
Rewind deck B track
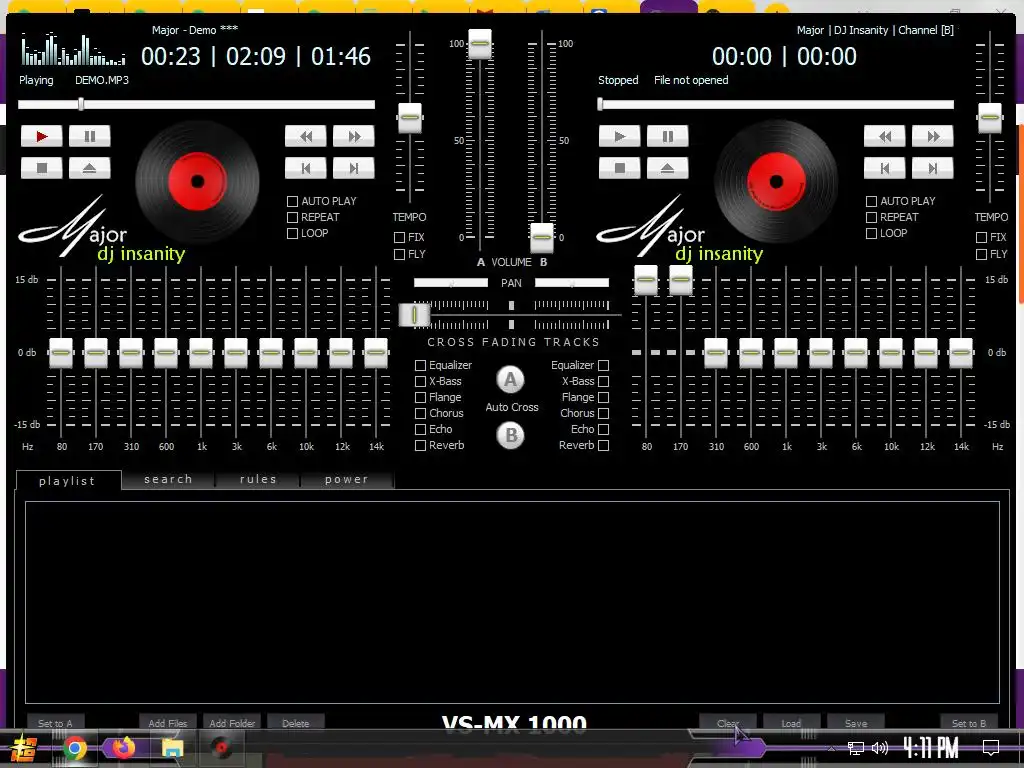pos(885,136)
